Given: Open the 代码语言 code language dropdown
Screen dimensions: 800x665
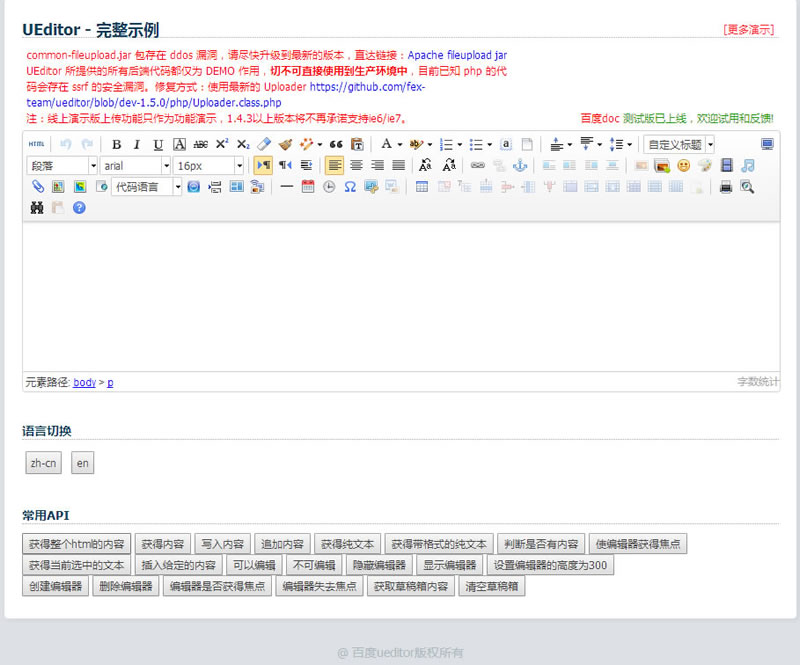Looking at the screenshot, I should coord(147,187).
